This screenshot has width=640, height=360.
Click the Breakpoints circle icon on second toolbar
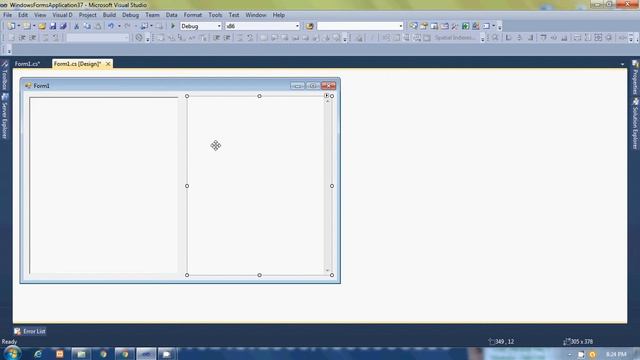pyautogui.click(x=139, y=38)
